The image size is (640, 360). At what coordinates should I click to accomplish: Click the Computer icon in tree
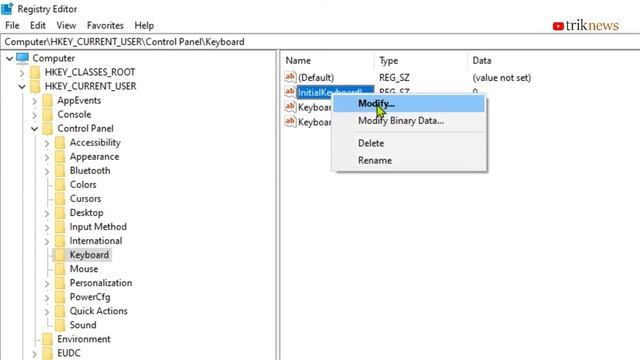click(x=22, y=58)
